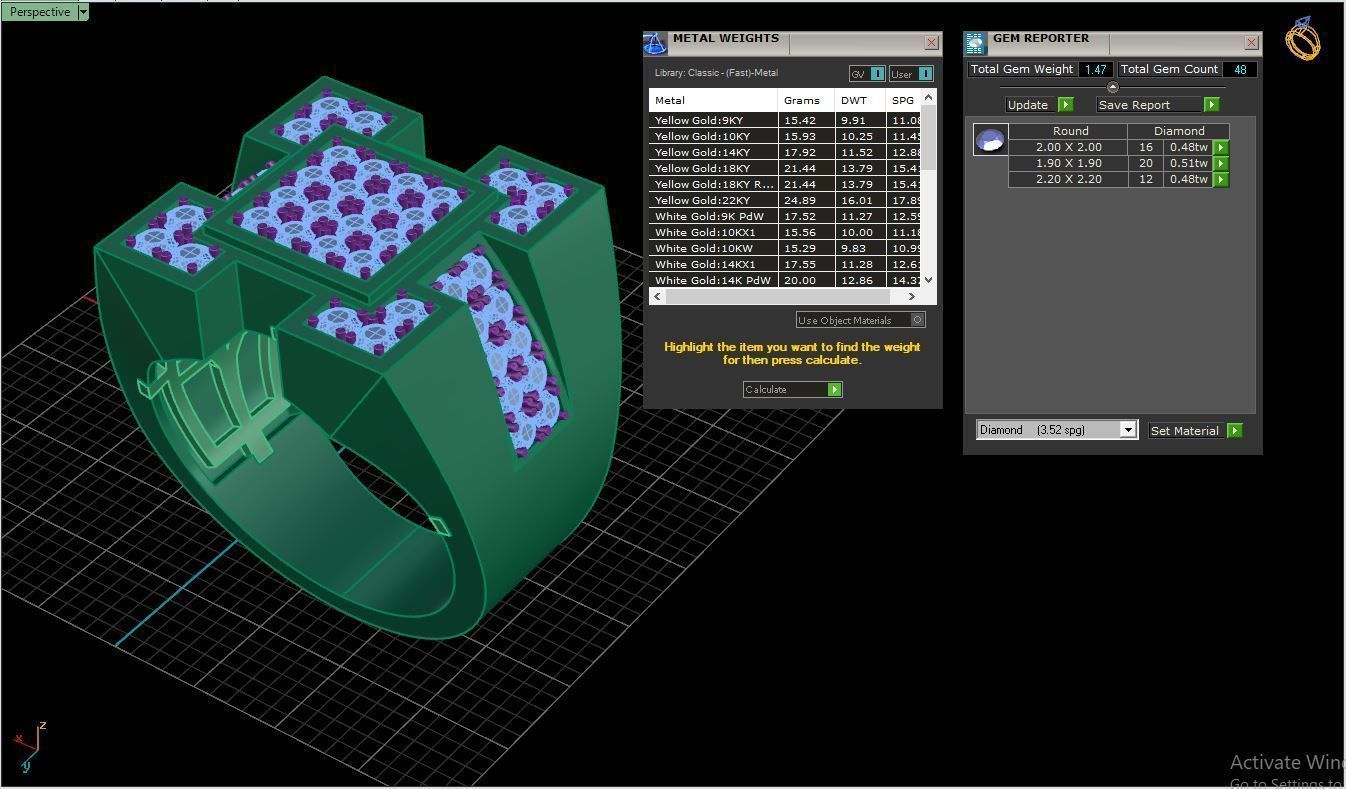Close the Metal Weights panel
Screen dimensions: 1346x789
click(931, 43)
